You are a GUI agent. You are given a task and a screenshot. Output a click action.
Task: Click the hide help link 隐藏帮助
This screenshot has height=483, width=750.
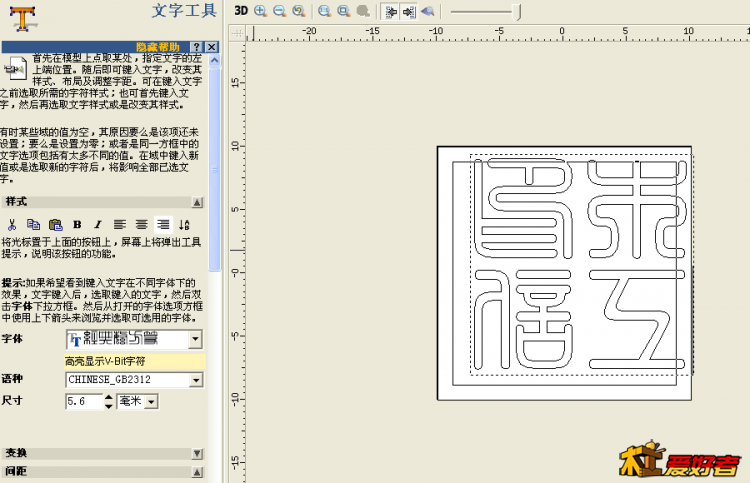(157, 47)
